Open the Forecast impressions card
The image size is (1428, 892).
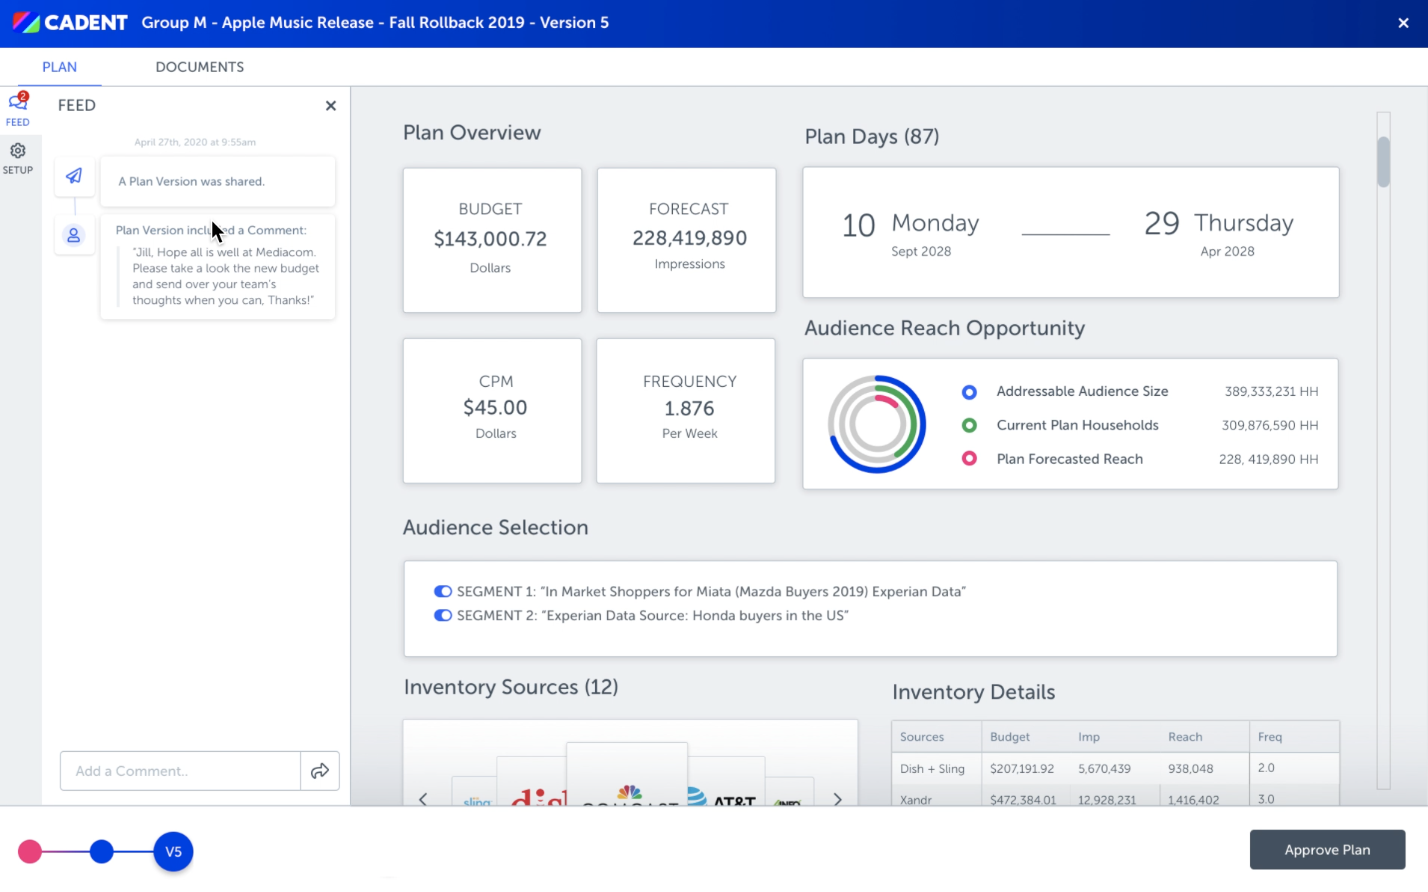[687, 240]
